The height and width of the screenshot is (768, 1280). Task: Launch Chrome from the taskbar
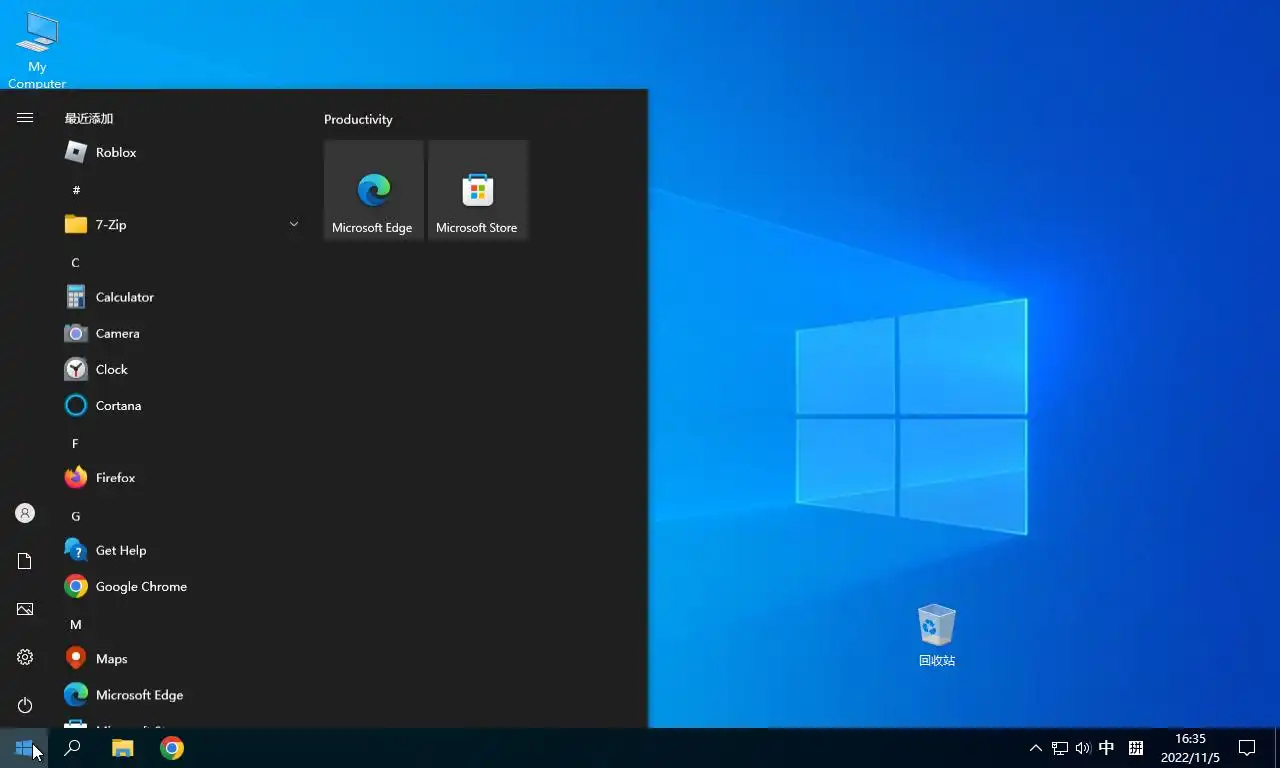tap(172, 748)
